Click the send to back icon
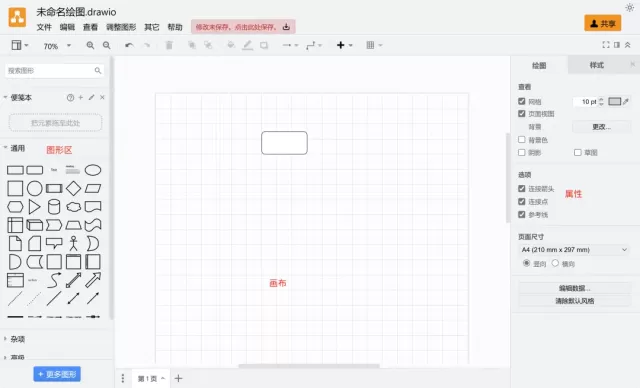640x388 pixels. click(x=208, y=45)
